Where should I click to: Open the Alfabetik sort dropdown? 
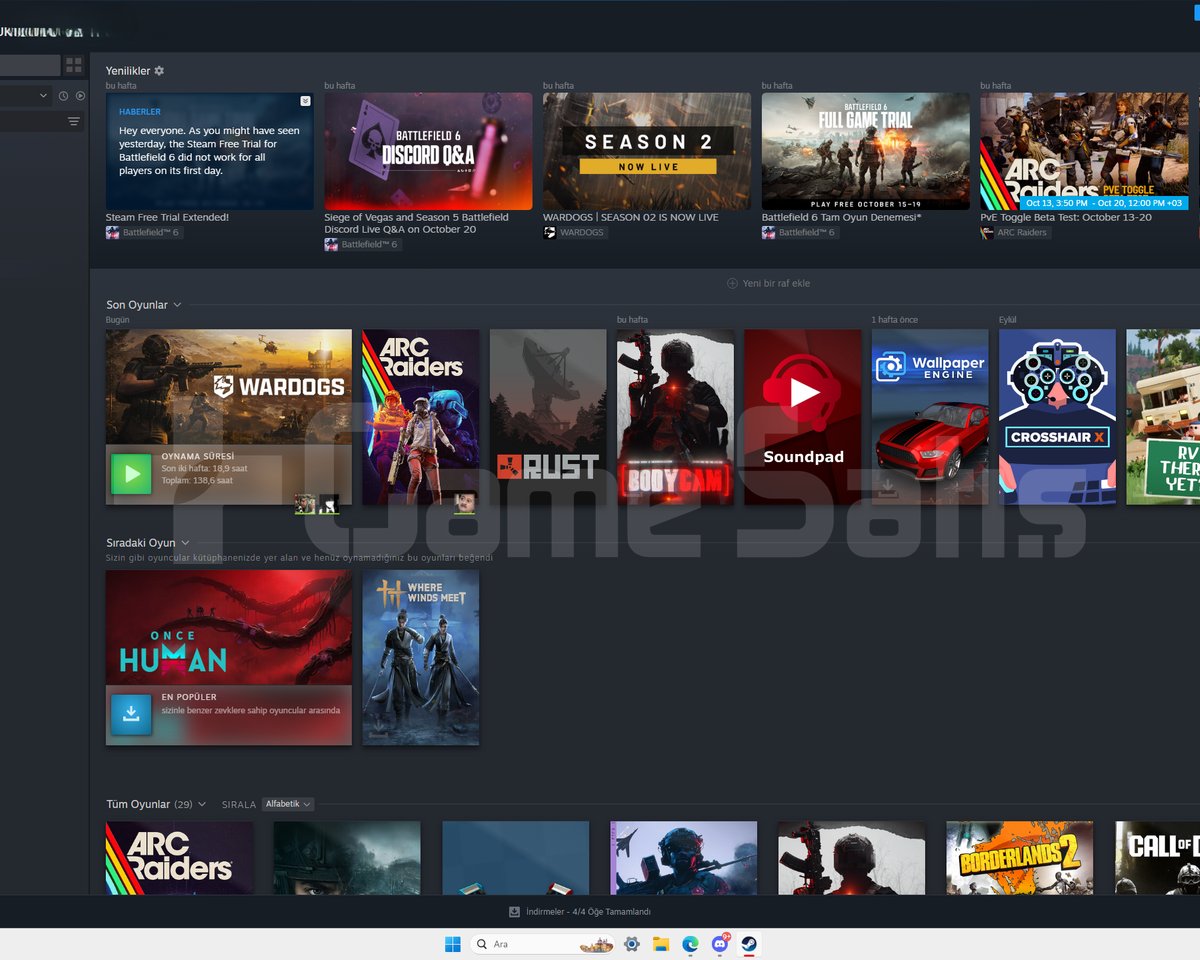(288, 804)
